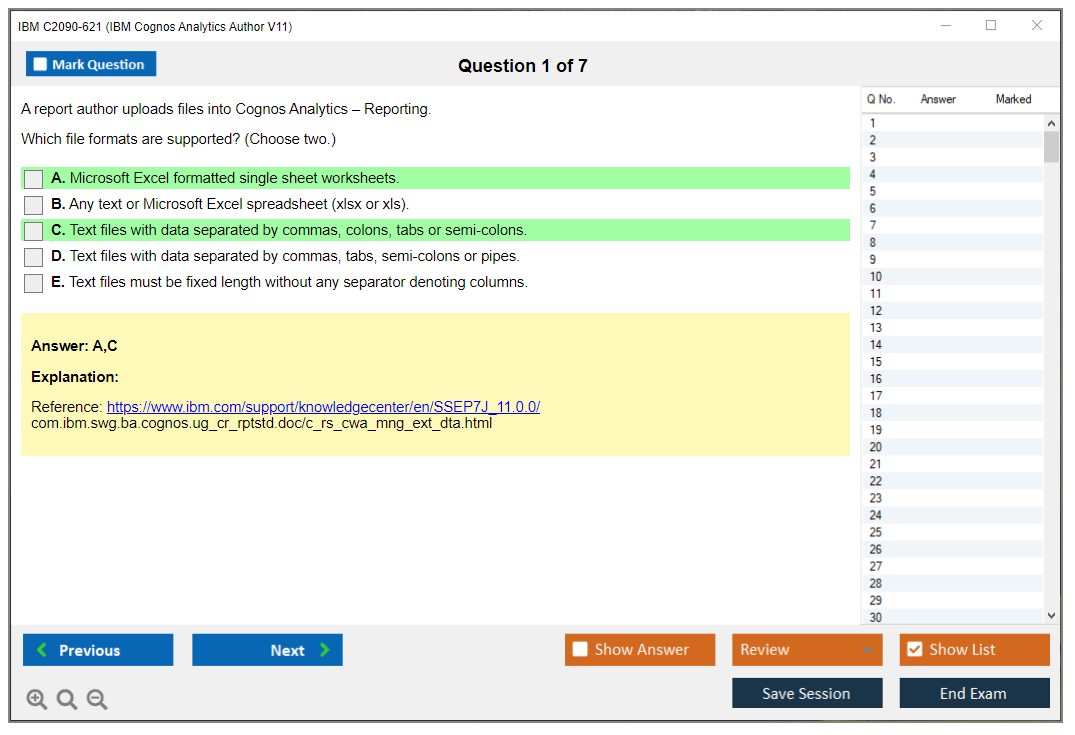Viewport: 1075px width, 735px height.
Task: Check option B about Excel spreadsheets
Action: [34, 205]
